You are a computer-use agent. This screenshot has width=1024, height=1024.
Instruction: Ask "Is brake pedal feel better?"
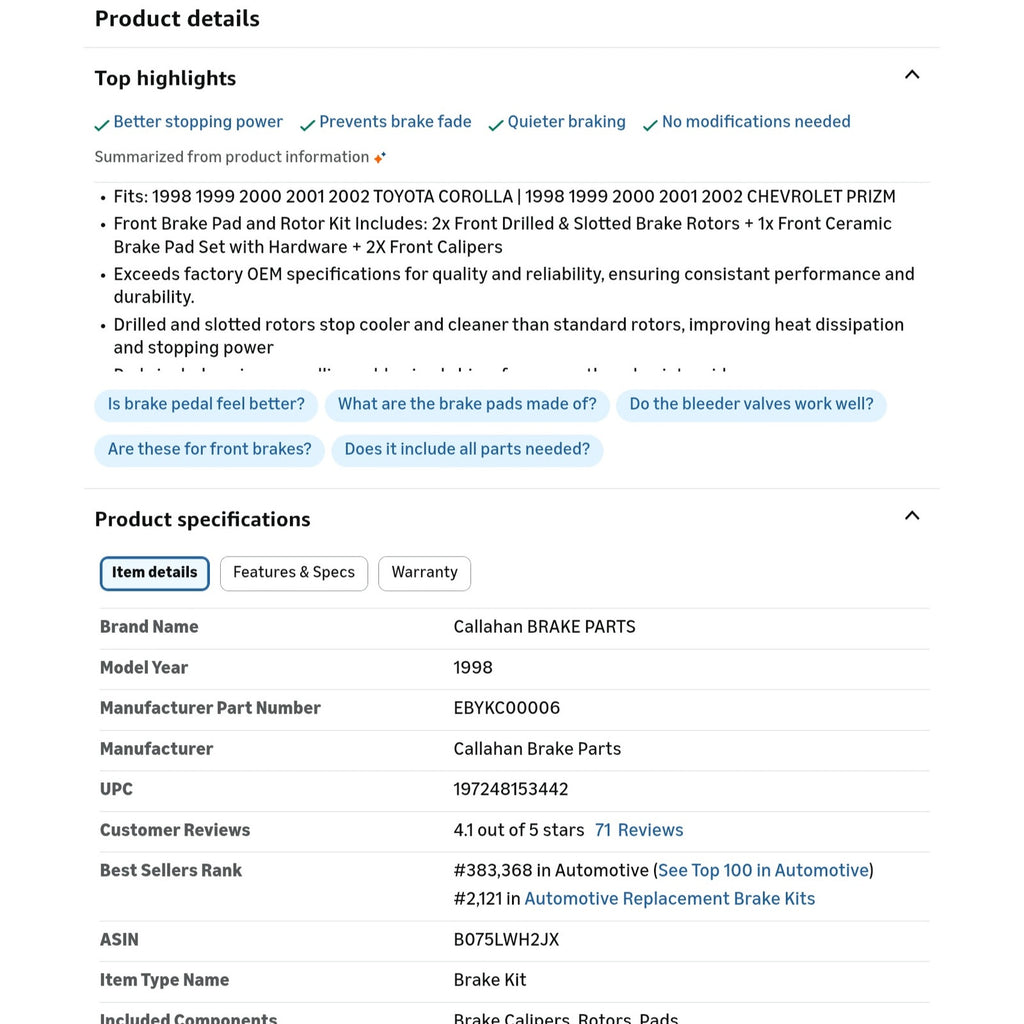(x=206, y=405)
